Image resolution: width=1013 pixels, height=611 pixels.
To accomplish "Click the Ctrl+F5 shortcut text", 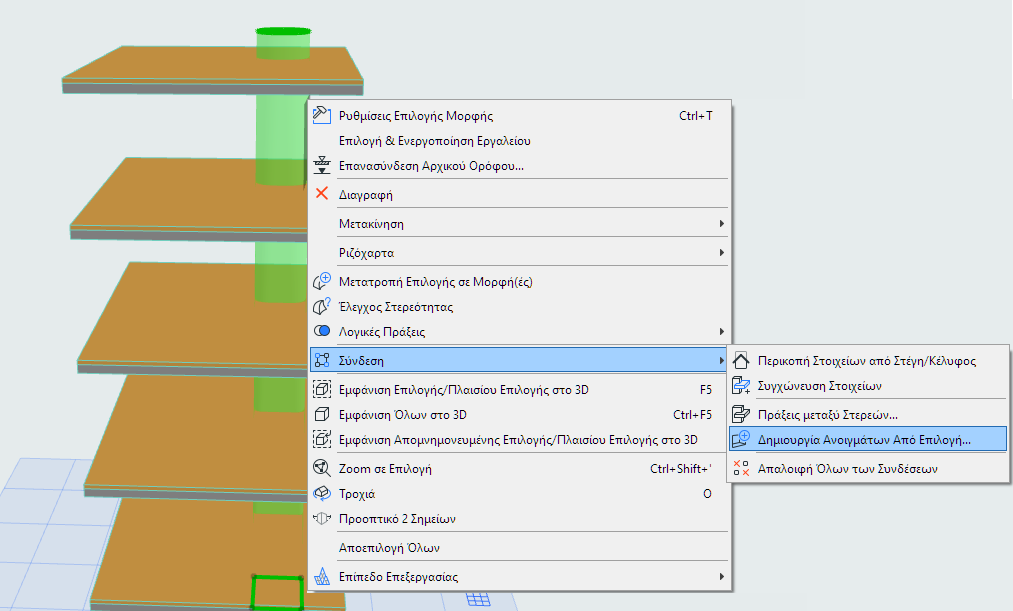I will click(x=692, y=415).
